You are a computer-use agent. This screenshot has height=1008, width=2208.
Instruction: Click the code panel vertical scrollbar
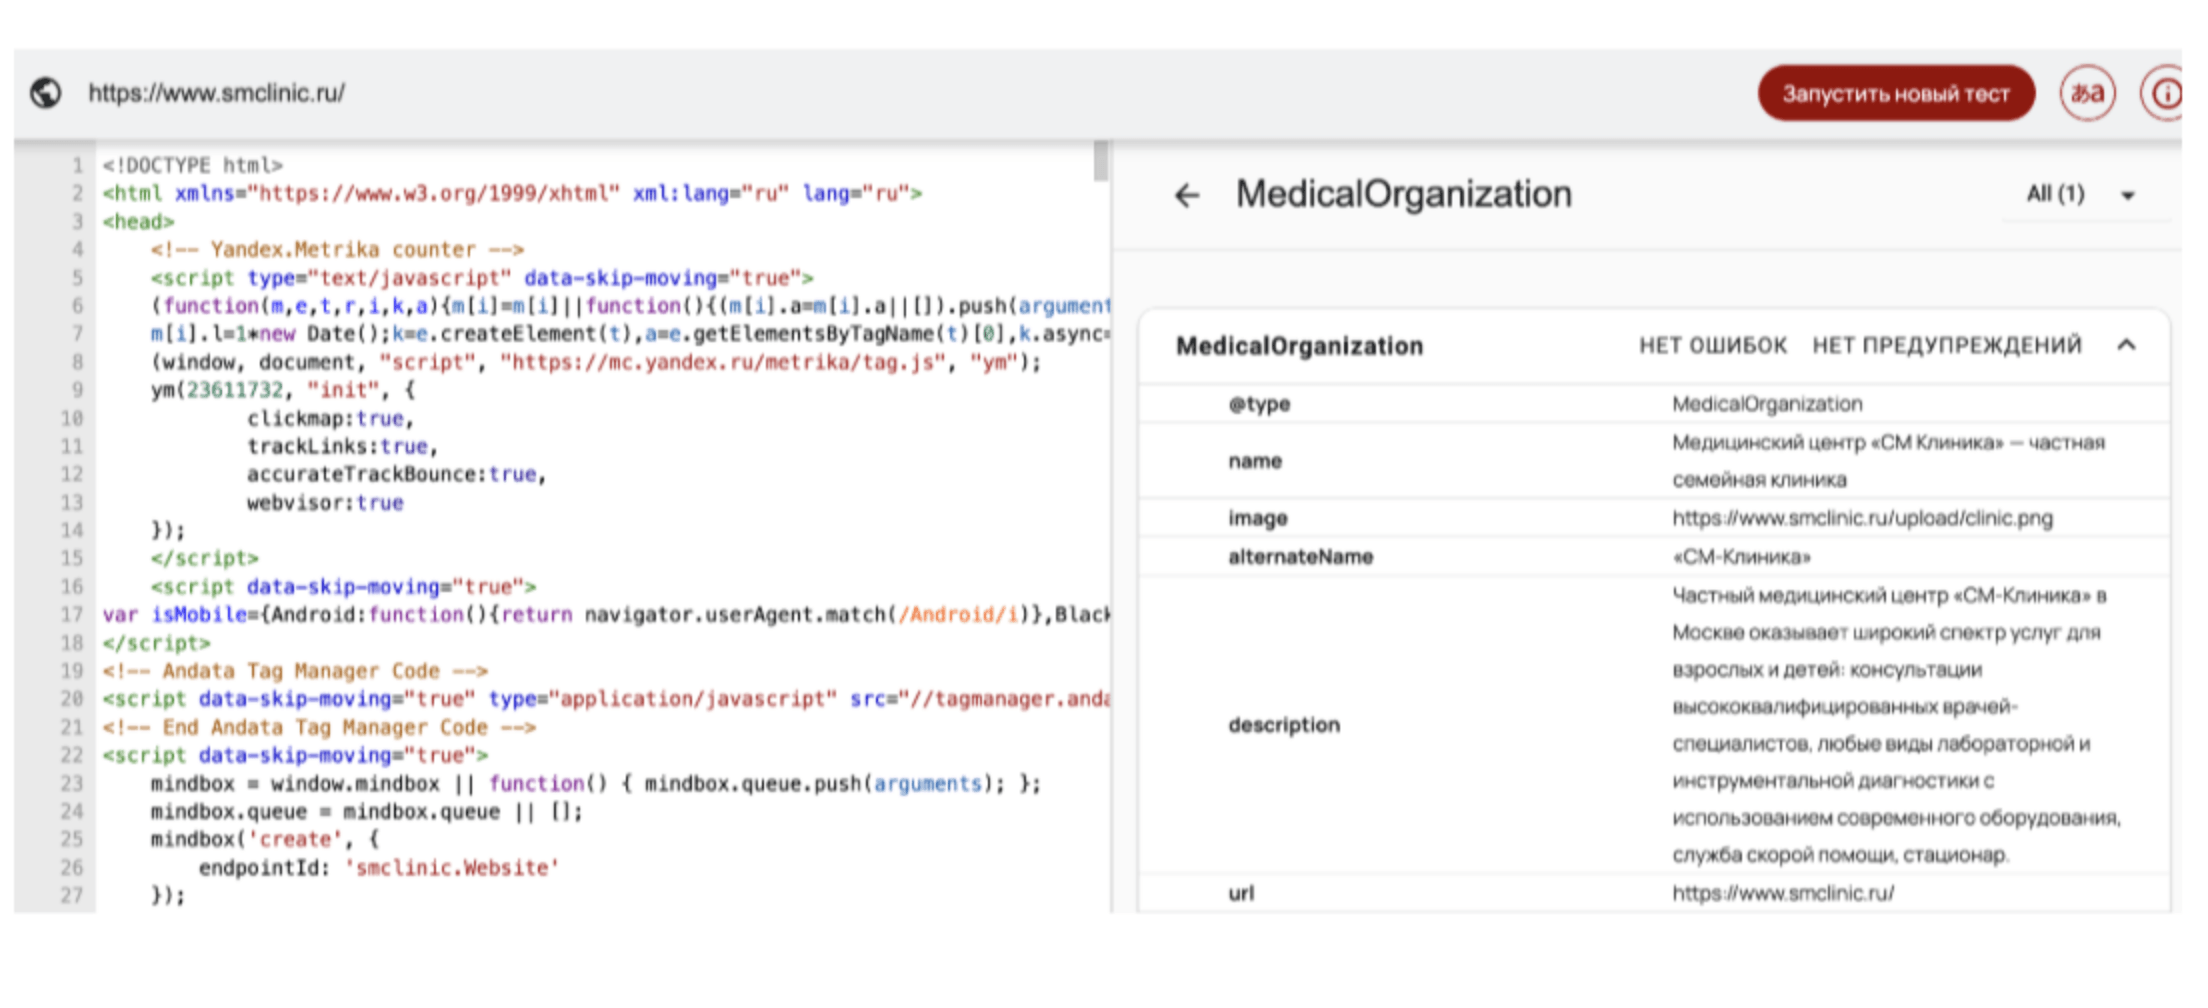tap(1101, 162)
